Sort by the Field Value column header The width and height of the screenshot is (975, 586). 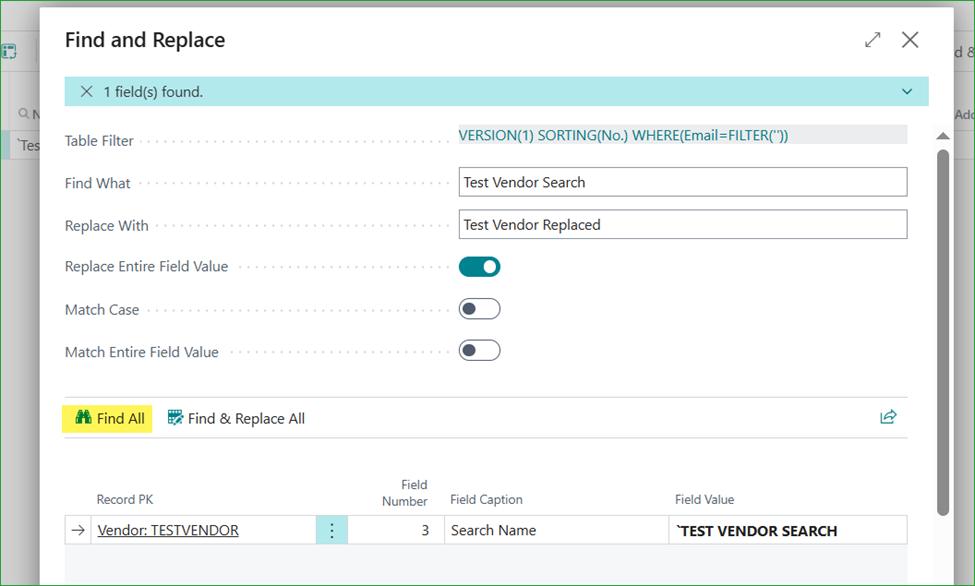click(x=705, y=500)
